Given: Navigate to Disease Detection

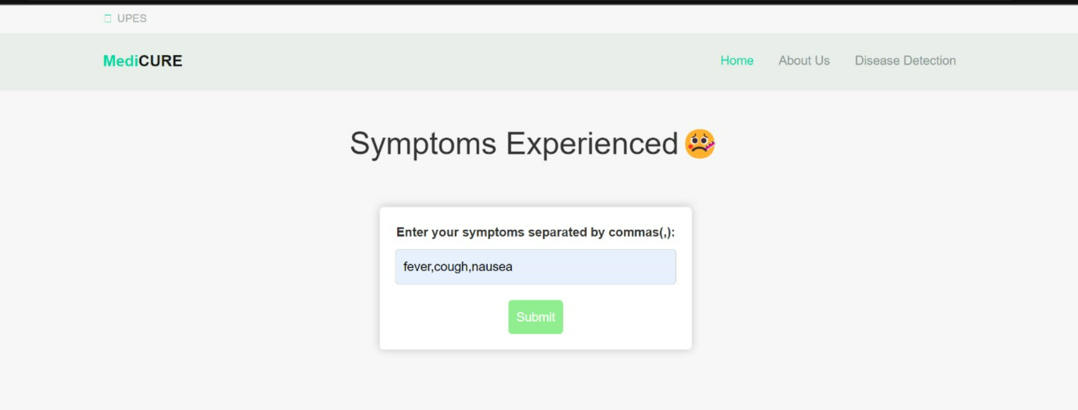Looking at the screenshot, I should [905, 61].
